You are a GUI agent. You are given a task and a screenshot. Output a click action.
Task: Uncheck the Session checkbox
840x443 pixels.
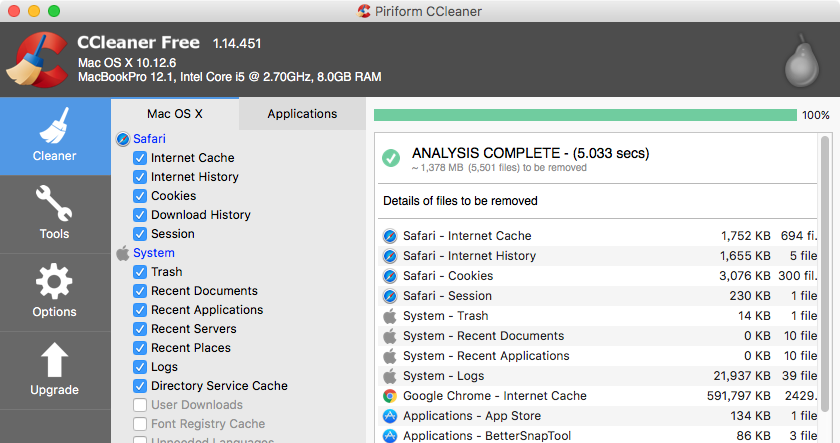pos(140,234)
